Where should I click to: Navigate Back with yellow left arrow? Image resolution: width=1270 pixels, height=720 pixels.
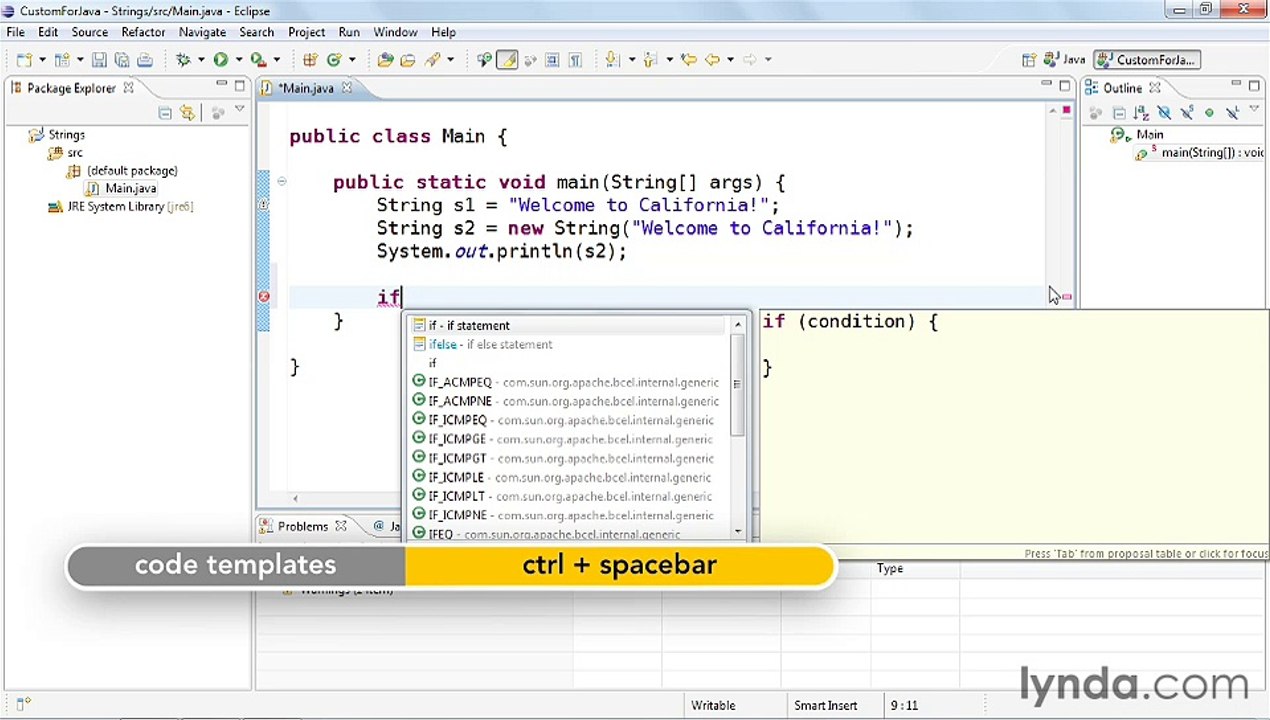(712, 60)
